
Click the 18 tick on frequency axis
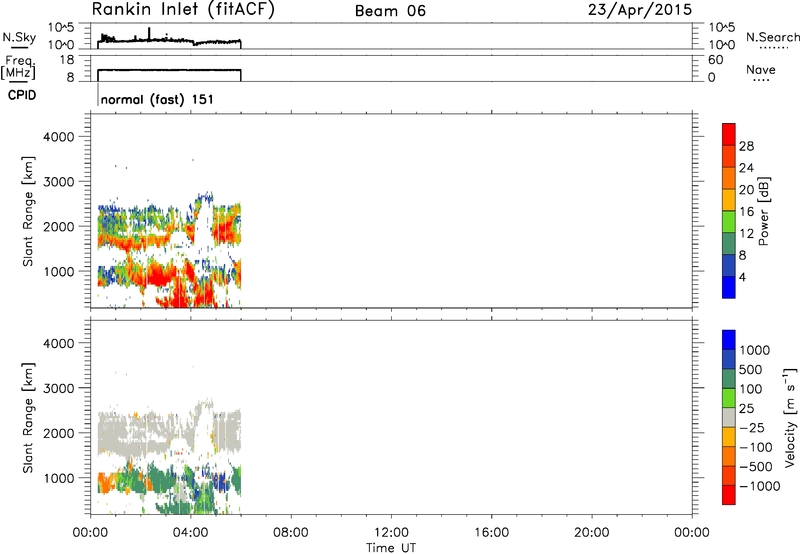click(x=67, y=60)
